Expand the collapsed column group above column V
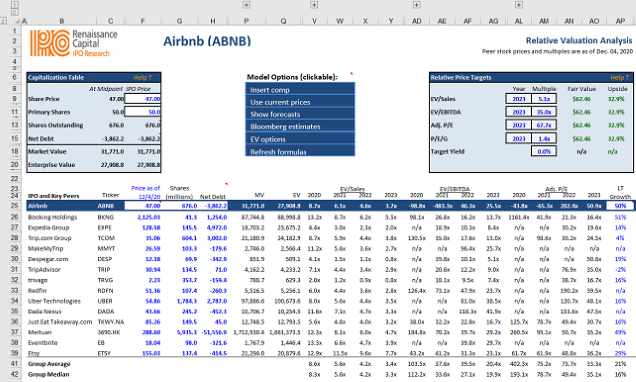The width and height of the screenshot is (636, 382). click(x=314, y=5)
